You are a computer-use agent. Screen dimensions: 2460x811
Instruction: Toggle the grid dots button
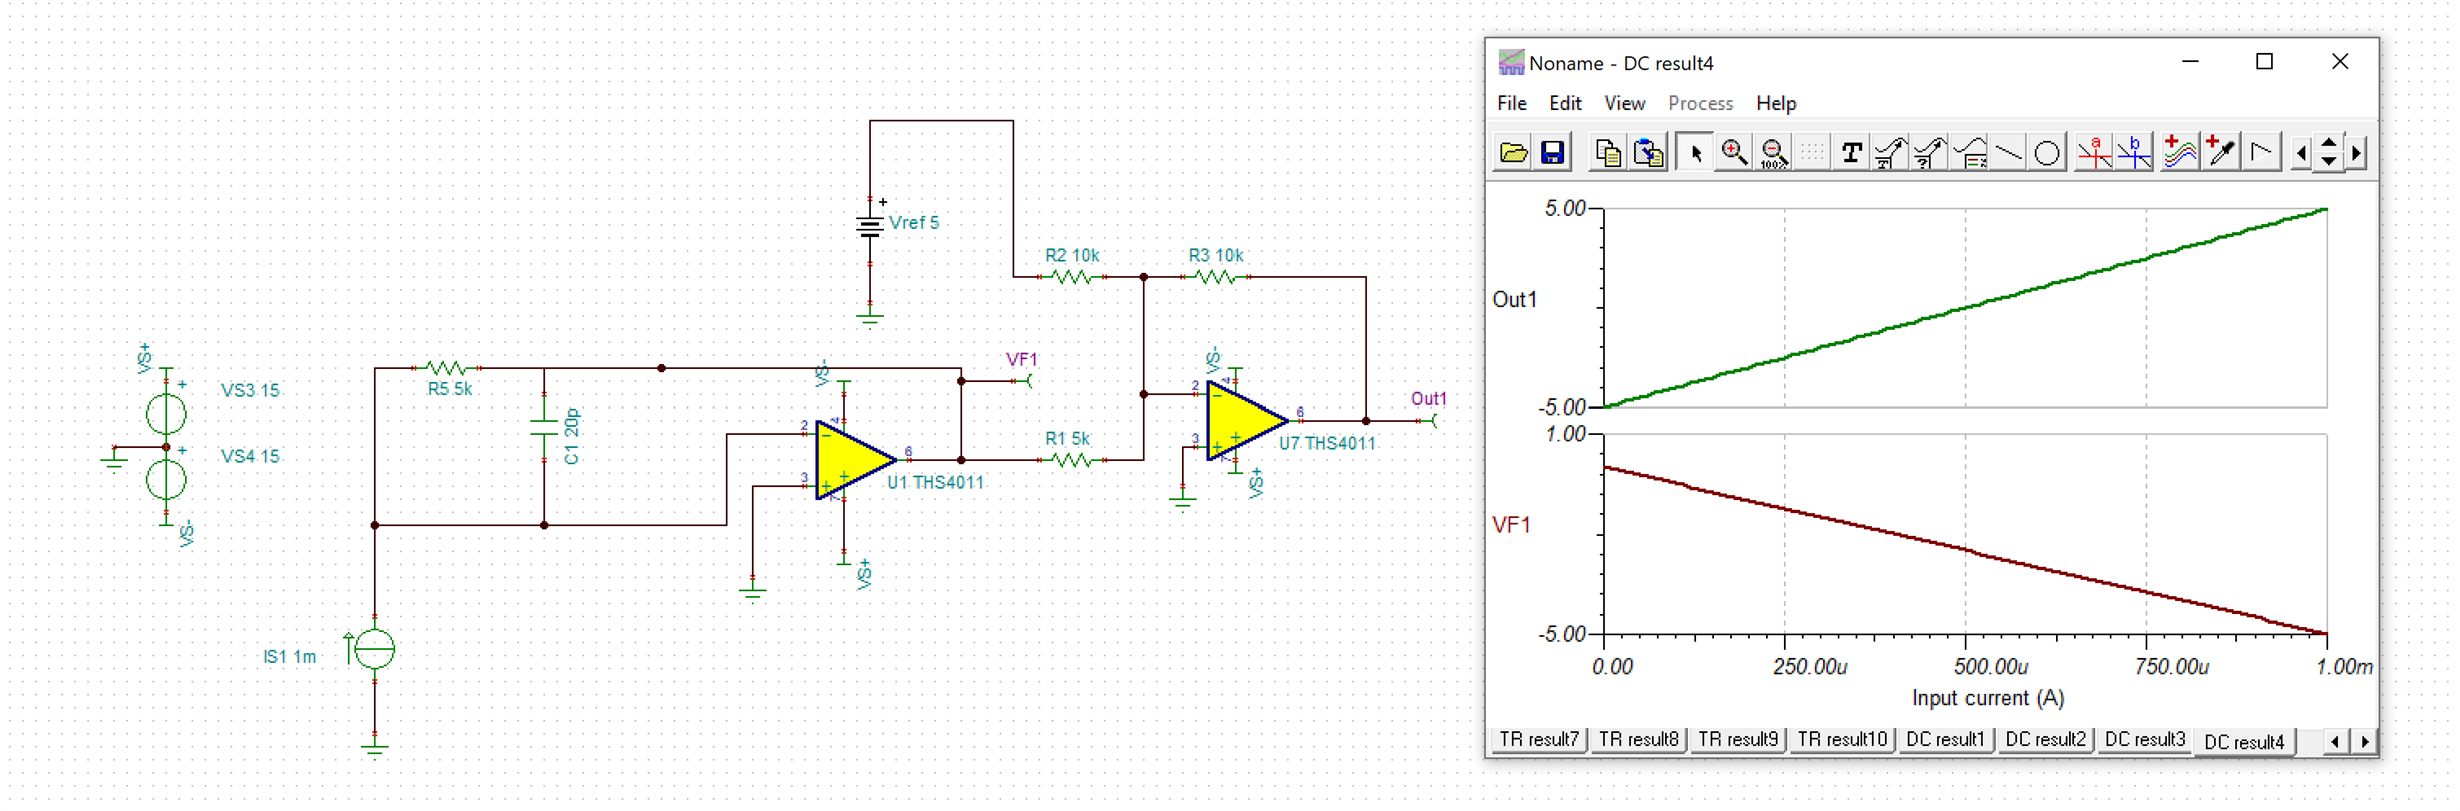coord(1812,153)
